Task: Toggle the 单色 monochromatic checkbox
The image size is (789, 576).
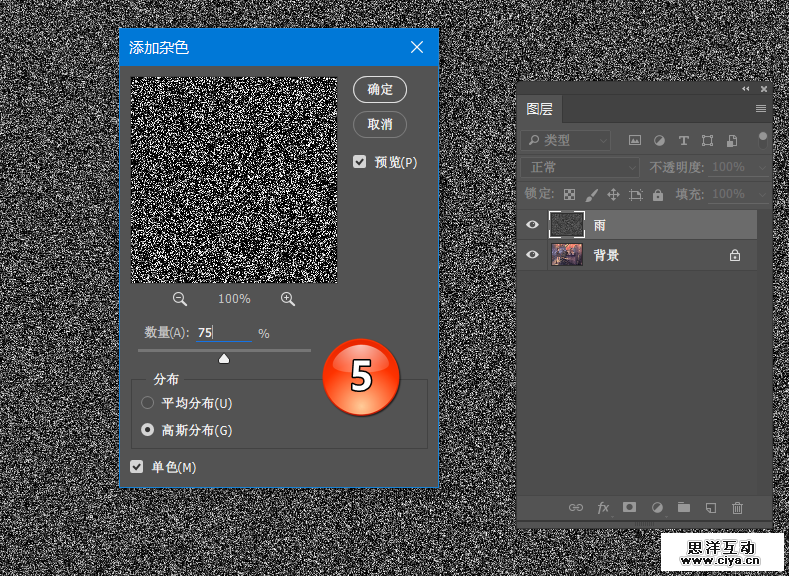Action: pyautogui.click(x=137, y=467)
